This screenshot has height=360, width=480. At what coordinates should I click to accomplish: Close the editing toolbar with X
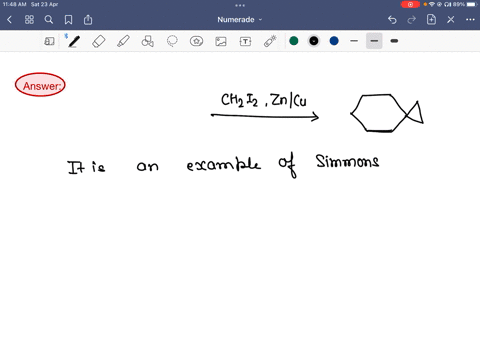tap(451, 20)
